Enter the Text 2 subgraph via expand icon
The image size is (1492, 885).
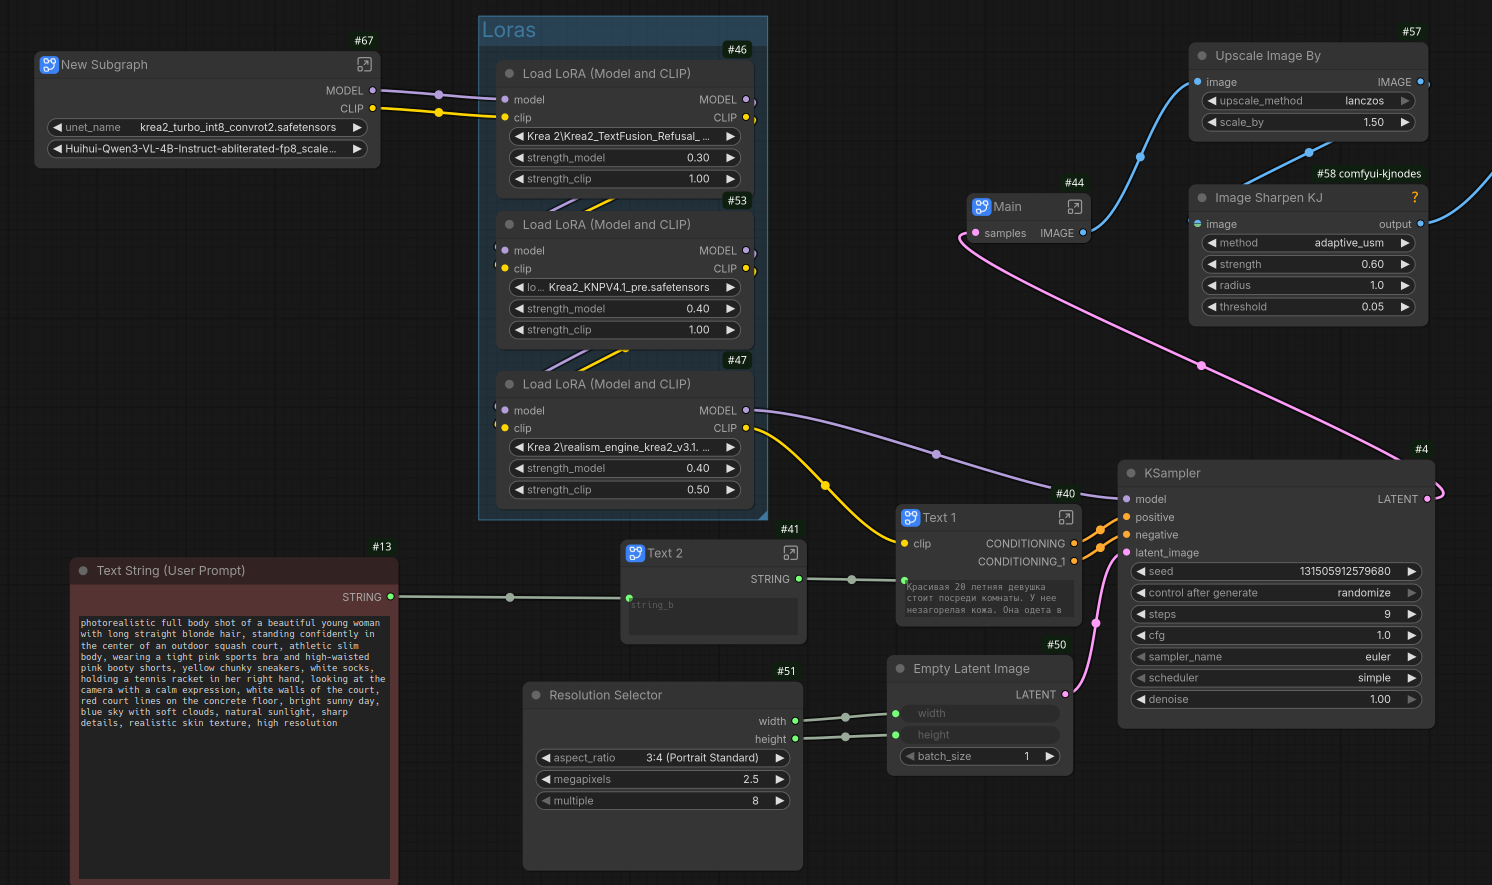[790, 553]
